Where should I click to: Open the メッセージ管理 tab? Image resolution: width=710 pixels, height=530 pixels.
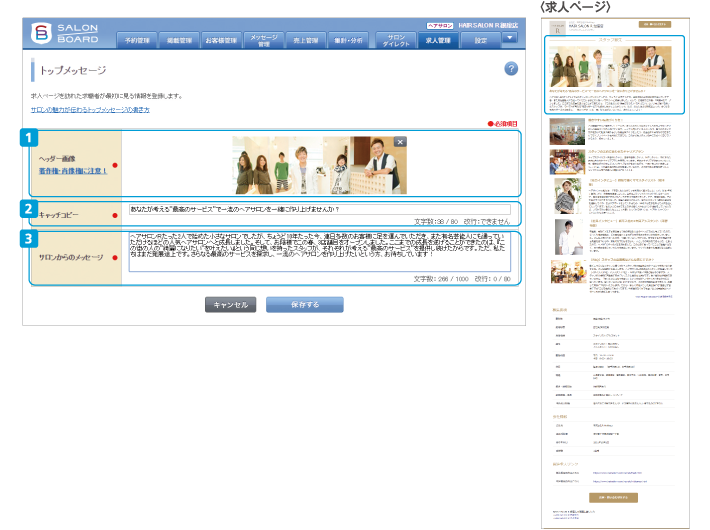point(264,41)
